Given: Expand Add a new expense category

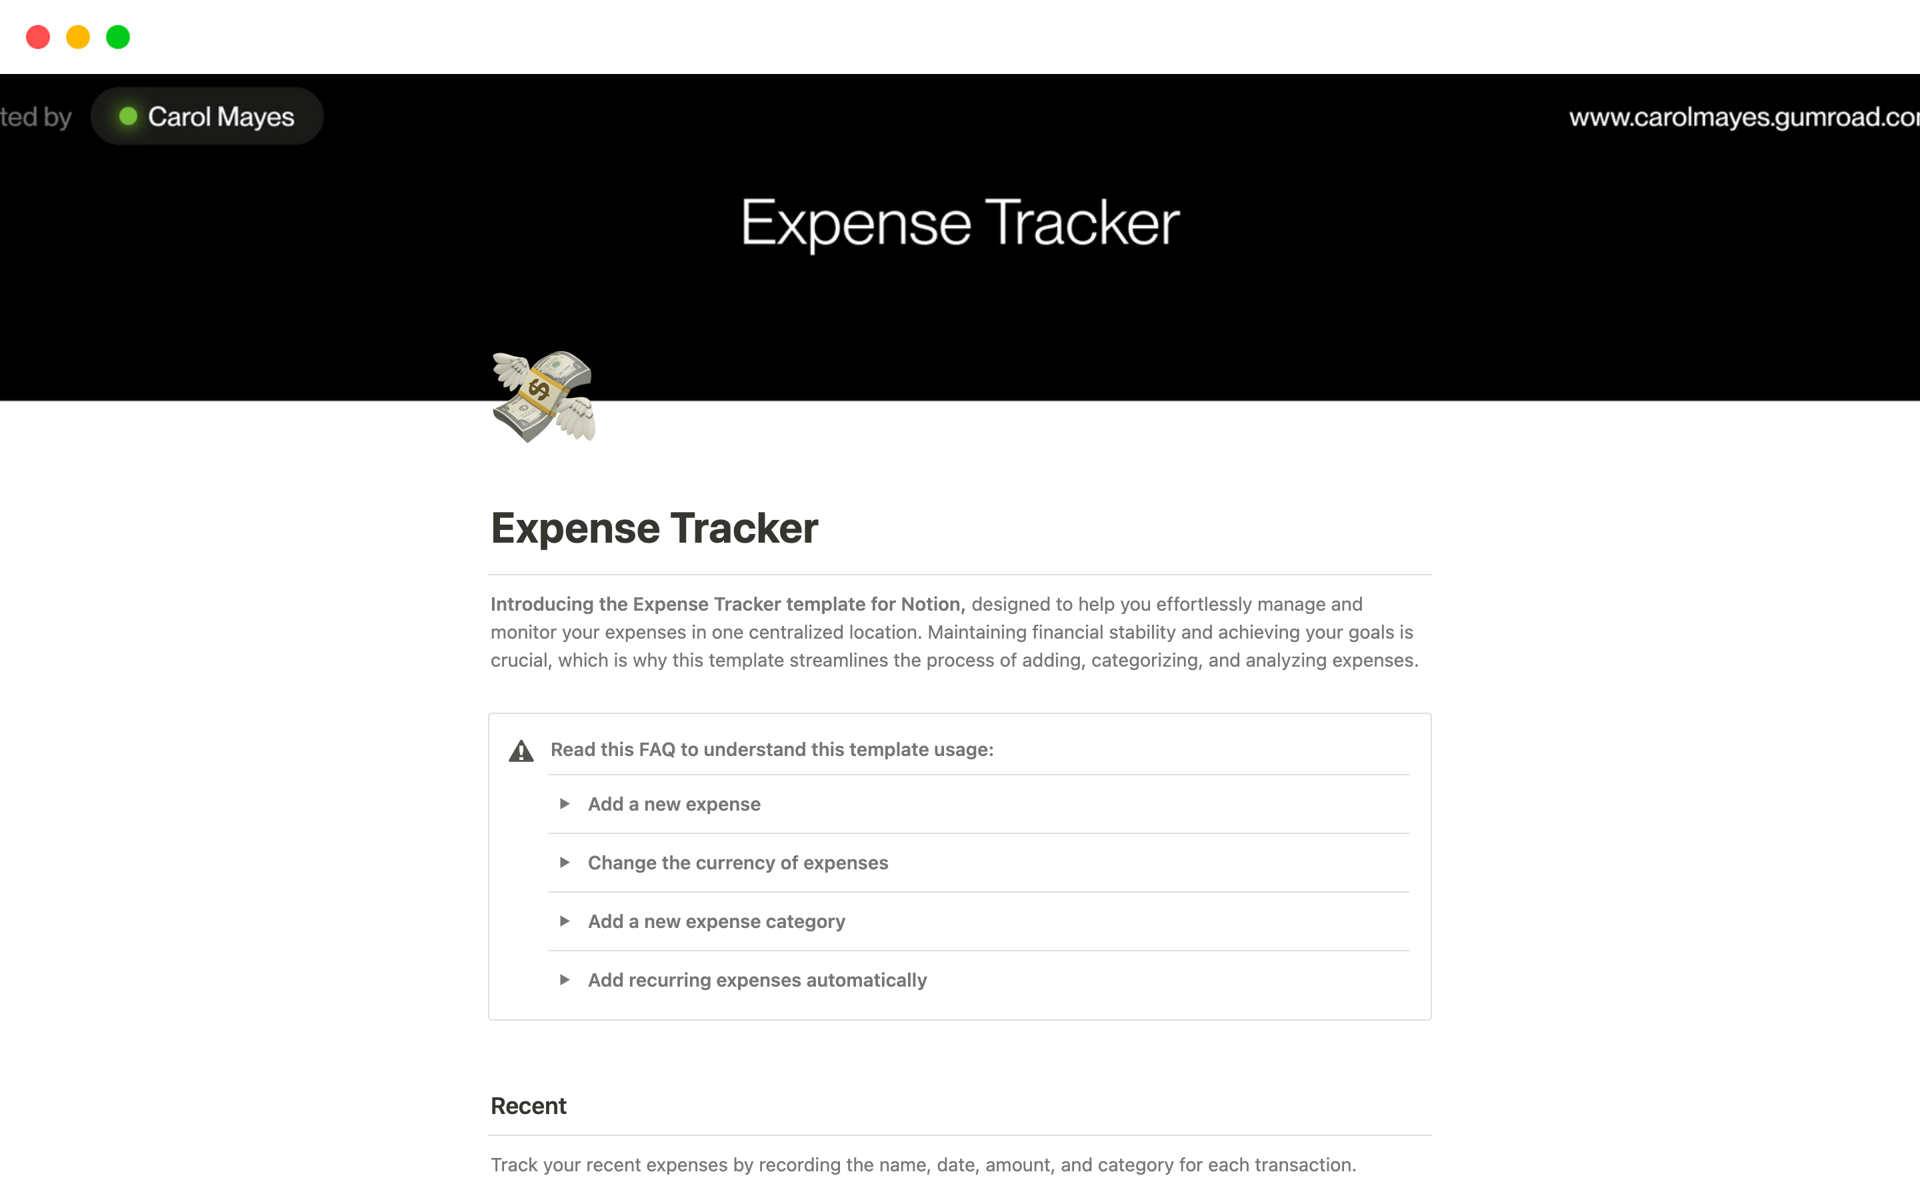Looking at the screenshot, I should 563,919.
